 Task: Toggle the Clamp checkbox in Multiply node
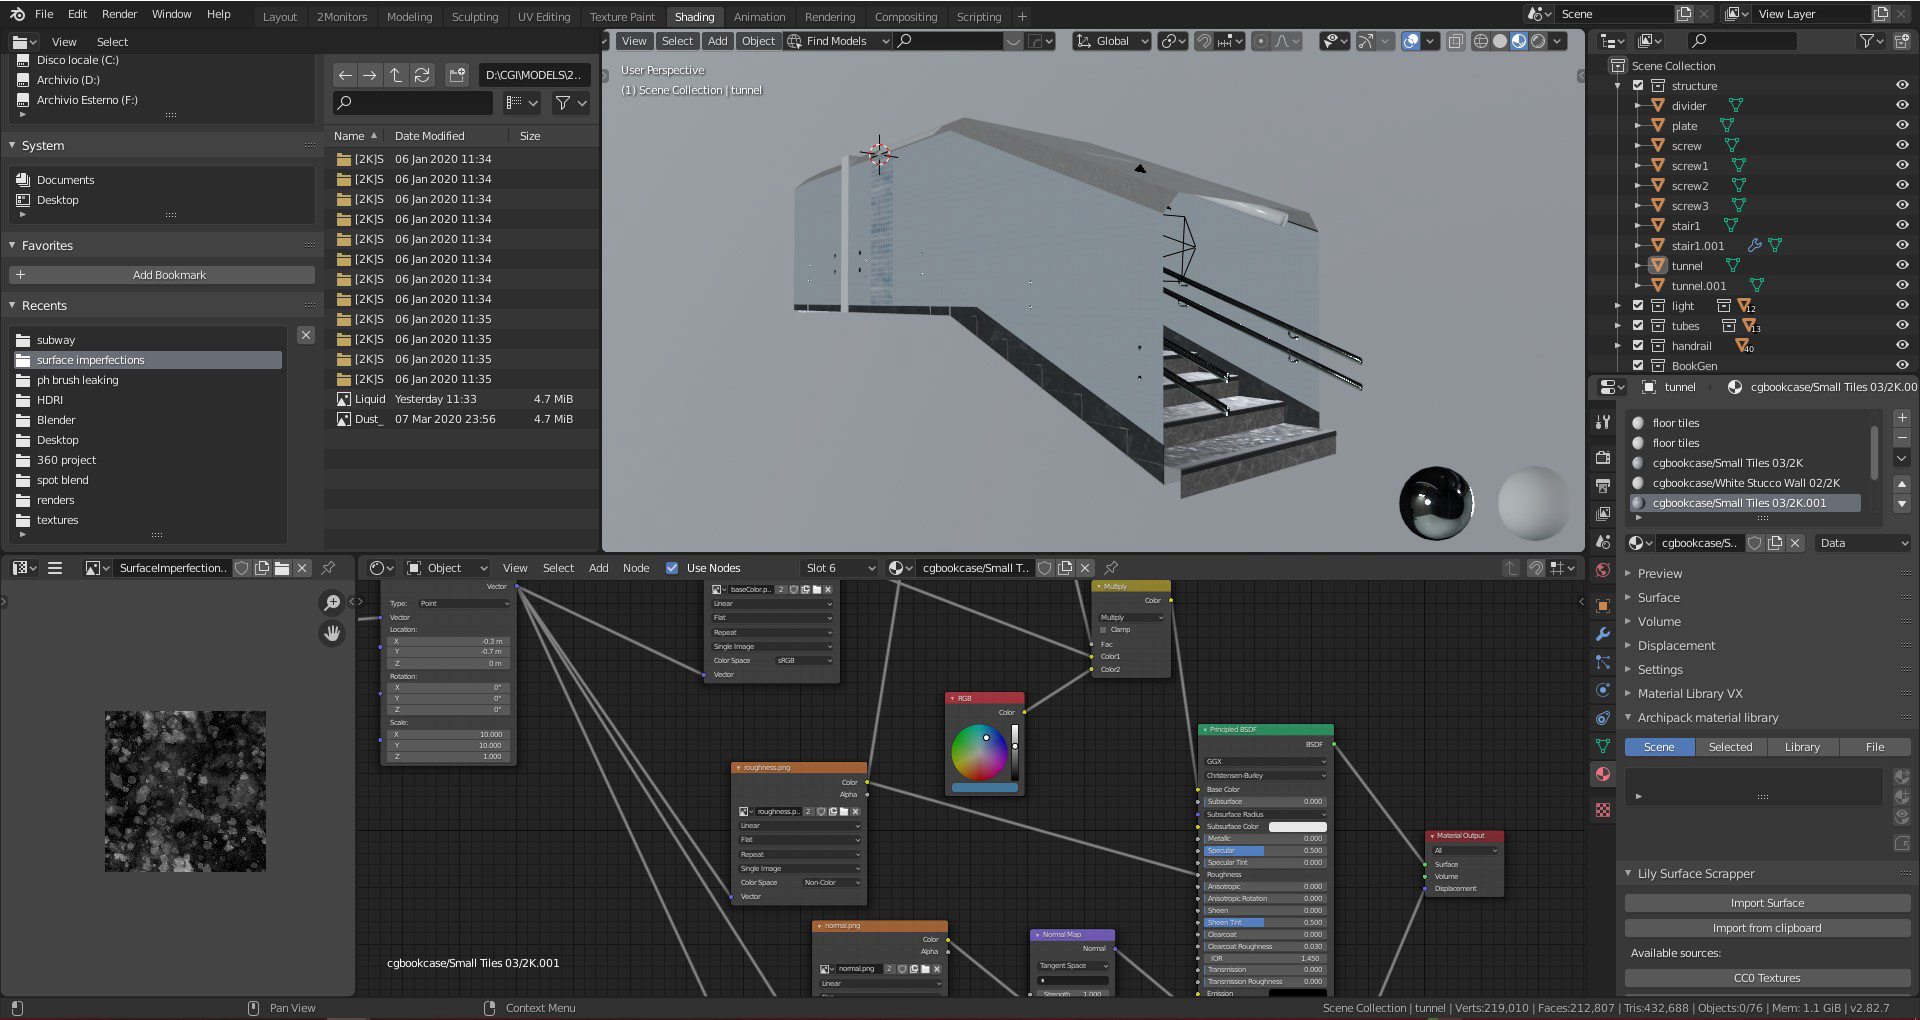(1104, 630)
